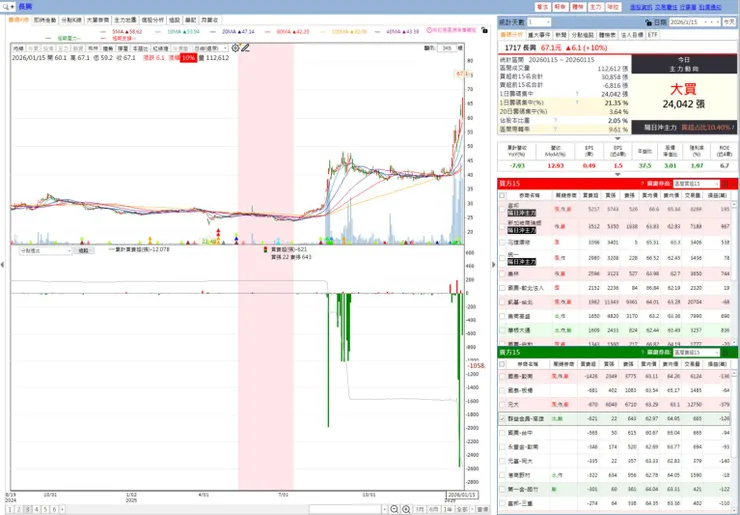Toggle the lock icon beside 日期
The height and width of the screenshot is (515, 740).
click(648, 22)
